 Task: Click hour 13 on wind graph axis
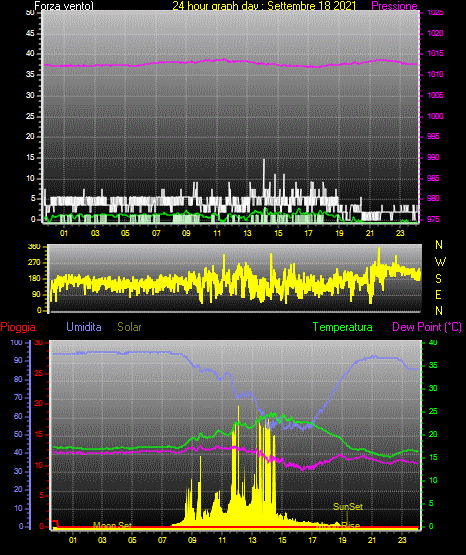point(247,233)
